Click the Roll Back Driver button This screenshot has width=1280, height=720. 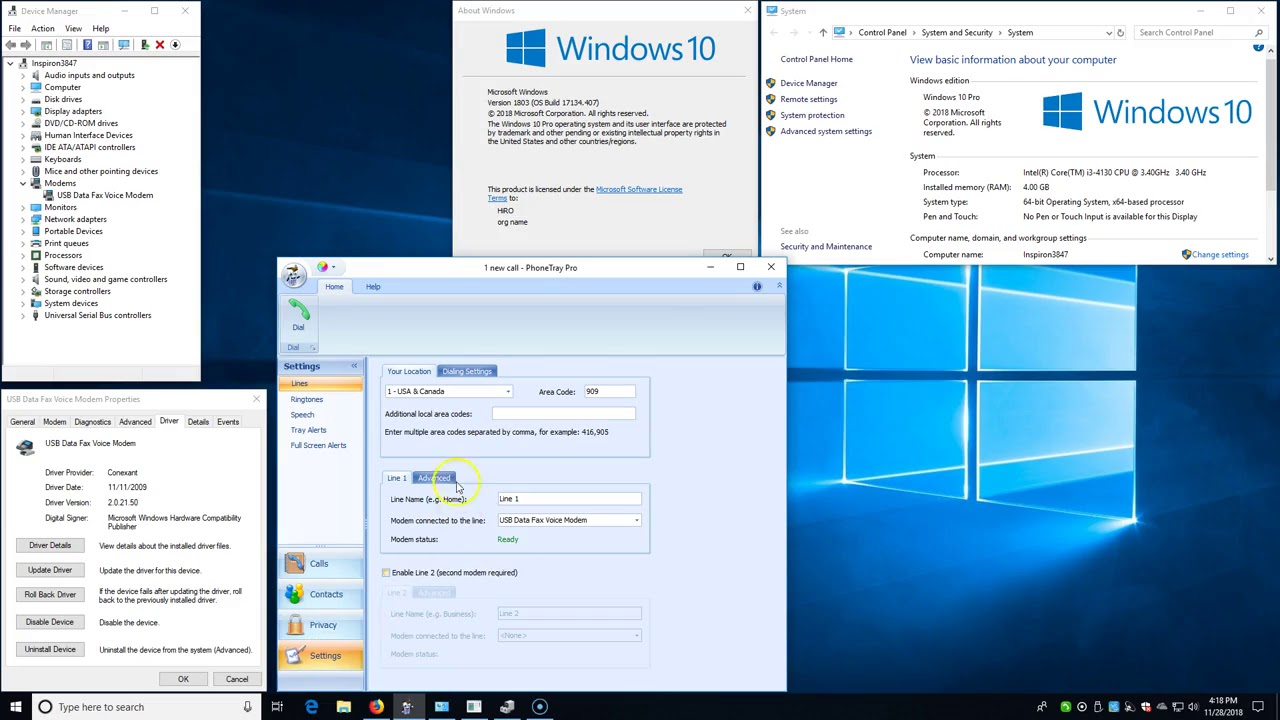(x=50, y=595)
